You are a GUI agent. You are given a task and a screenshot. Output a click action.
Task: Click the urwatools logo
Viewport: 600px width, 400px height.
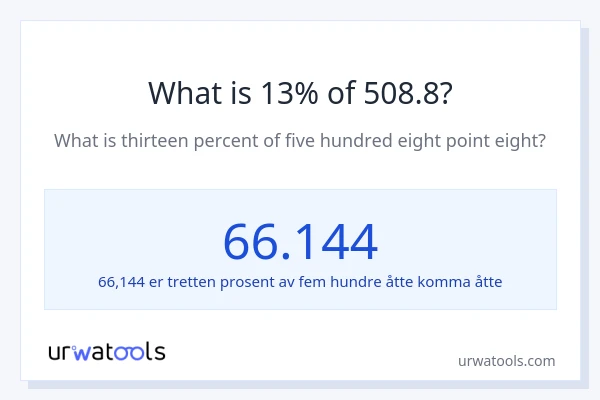click(107, 351)
